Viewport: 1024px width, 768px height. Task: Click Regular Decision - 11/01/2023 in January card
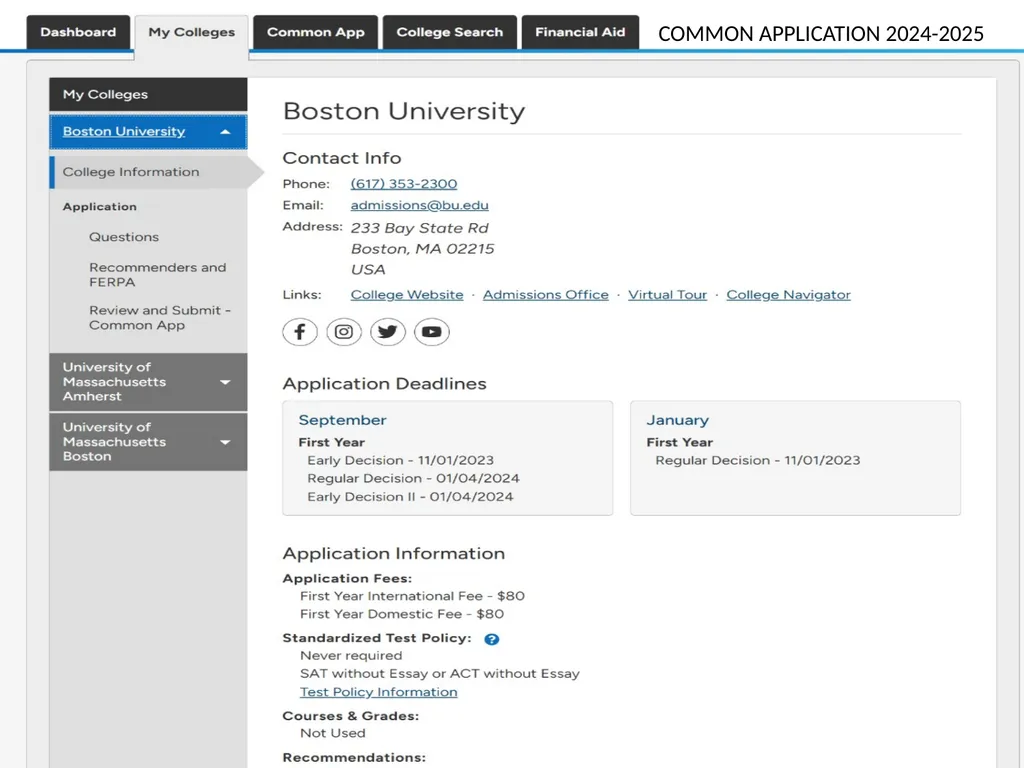(758, 460)
